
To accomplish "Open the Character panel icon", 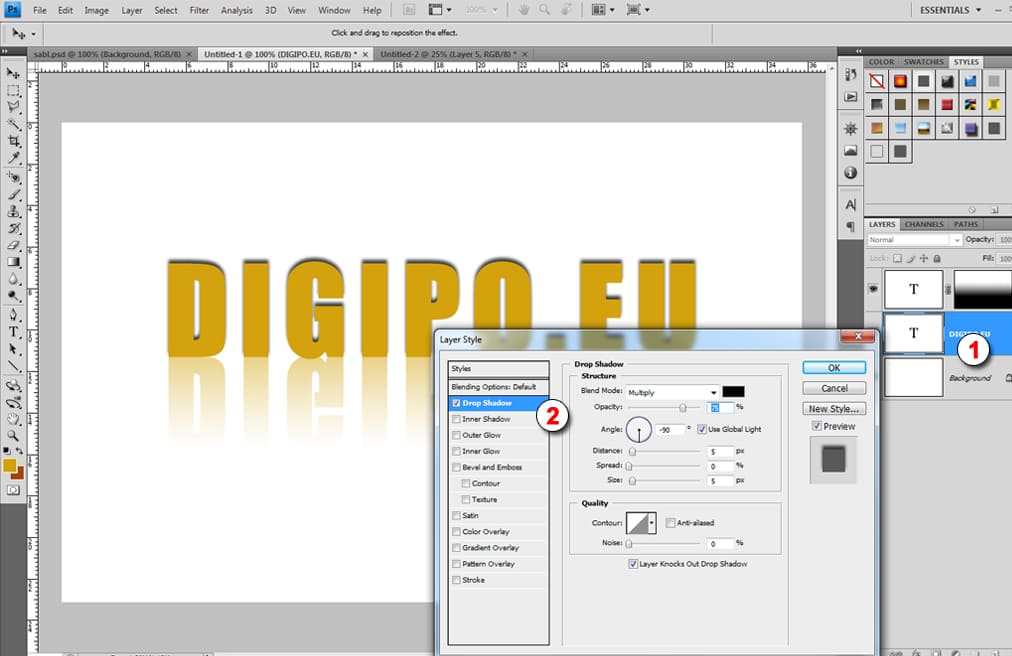I will tap(851, 206).
